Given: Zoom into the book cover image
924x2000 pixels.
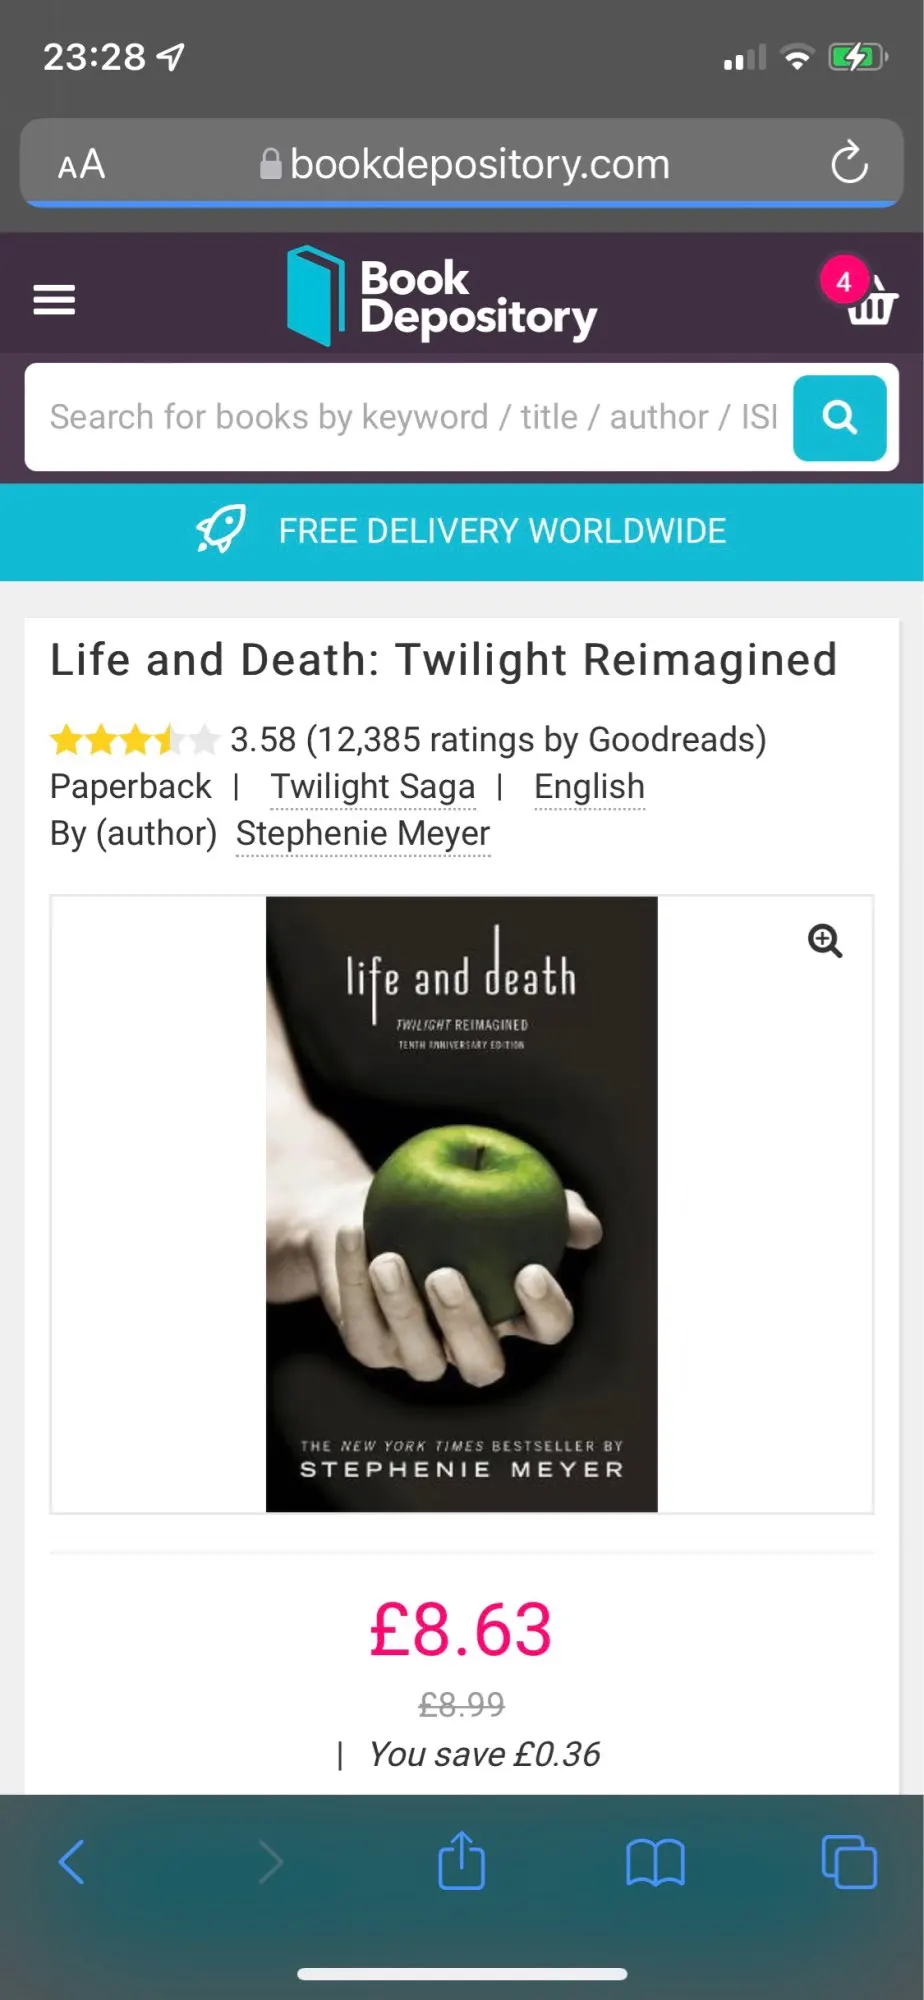Looking at the screenshot, I should pos(825,941).
